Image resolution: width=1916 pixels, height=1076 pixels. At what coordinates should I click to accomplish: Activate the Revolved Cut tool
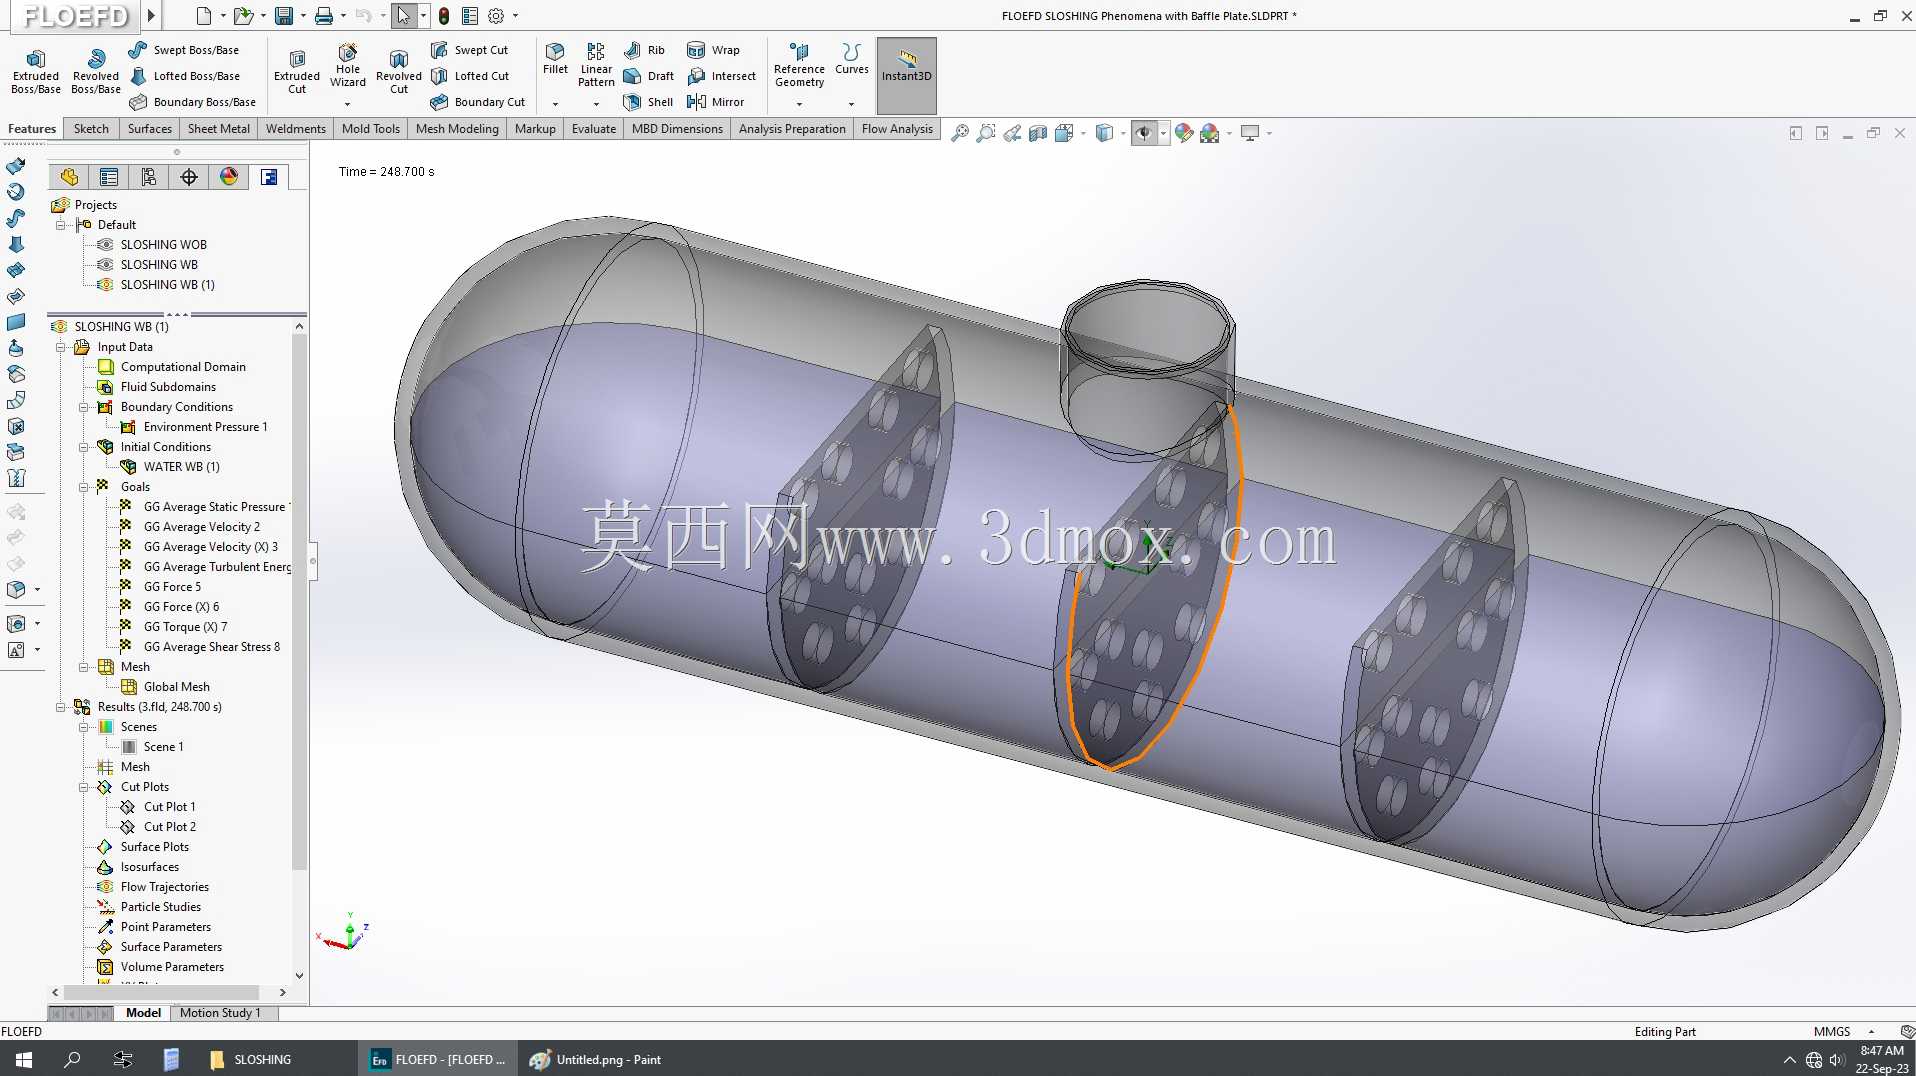(x=399, y=72)
